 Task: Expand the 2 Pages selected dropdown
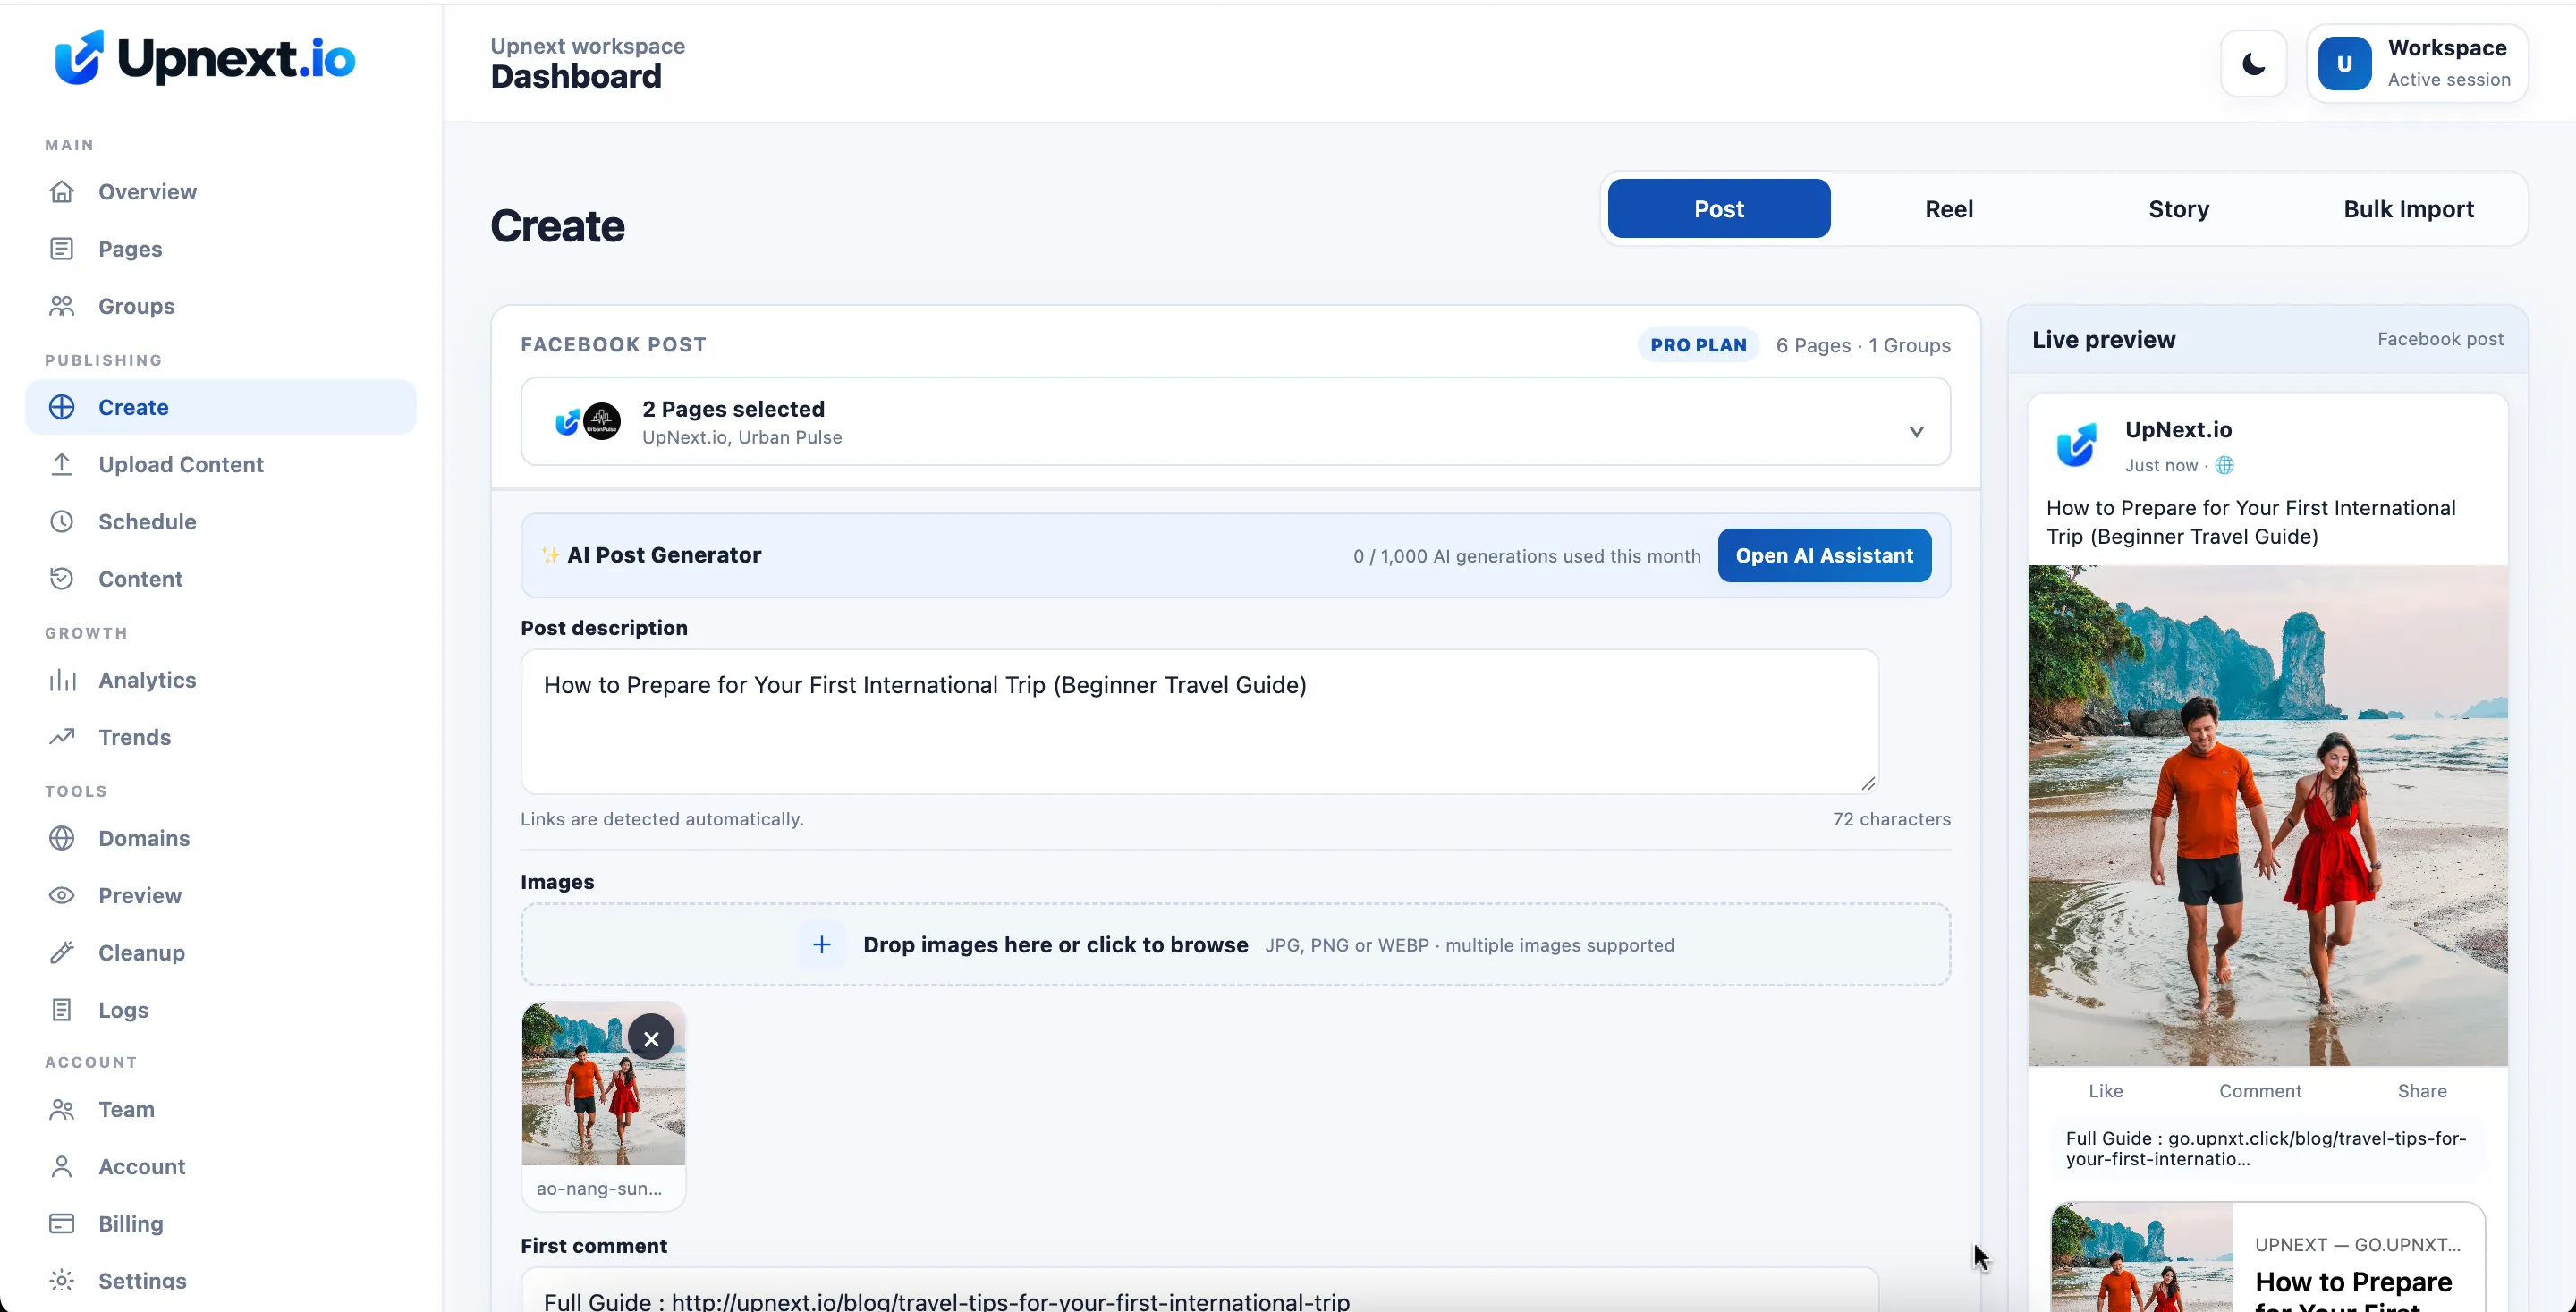coord(1235,421)
